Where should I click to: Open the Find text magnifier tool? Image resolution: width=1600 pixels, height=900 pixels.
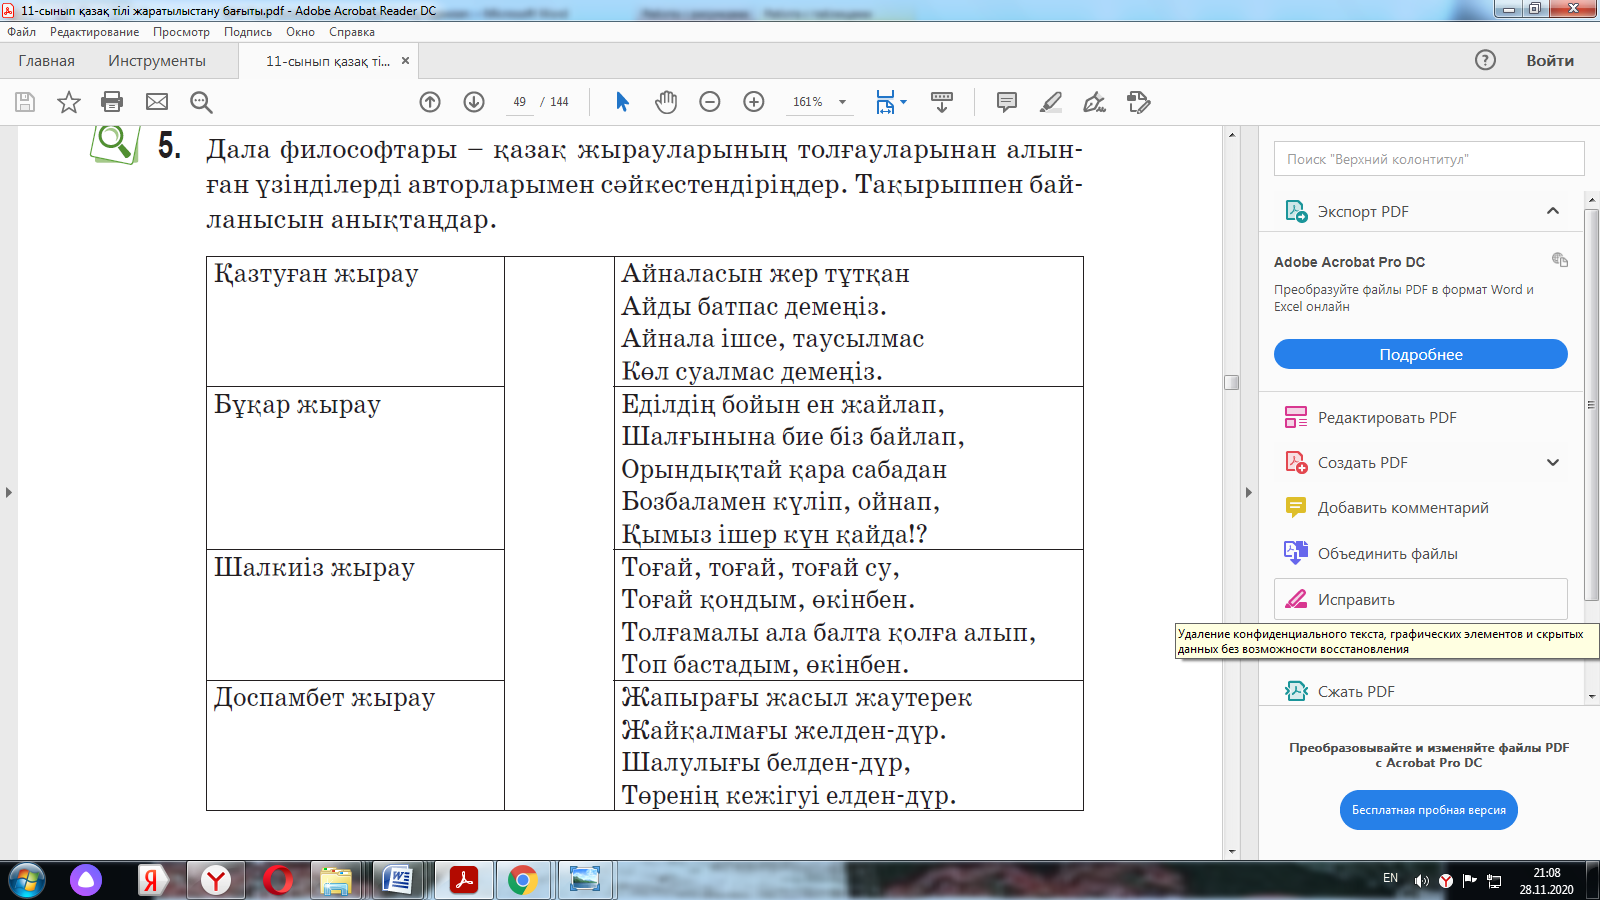[x=201, y=102]
